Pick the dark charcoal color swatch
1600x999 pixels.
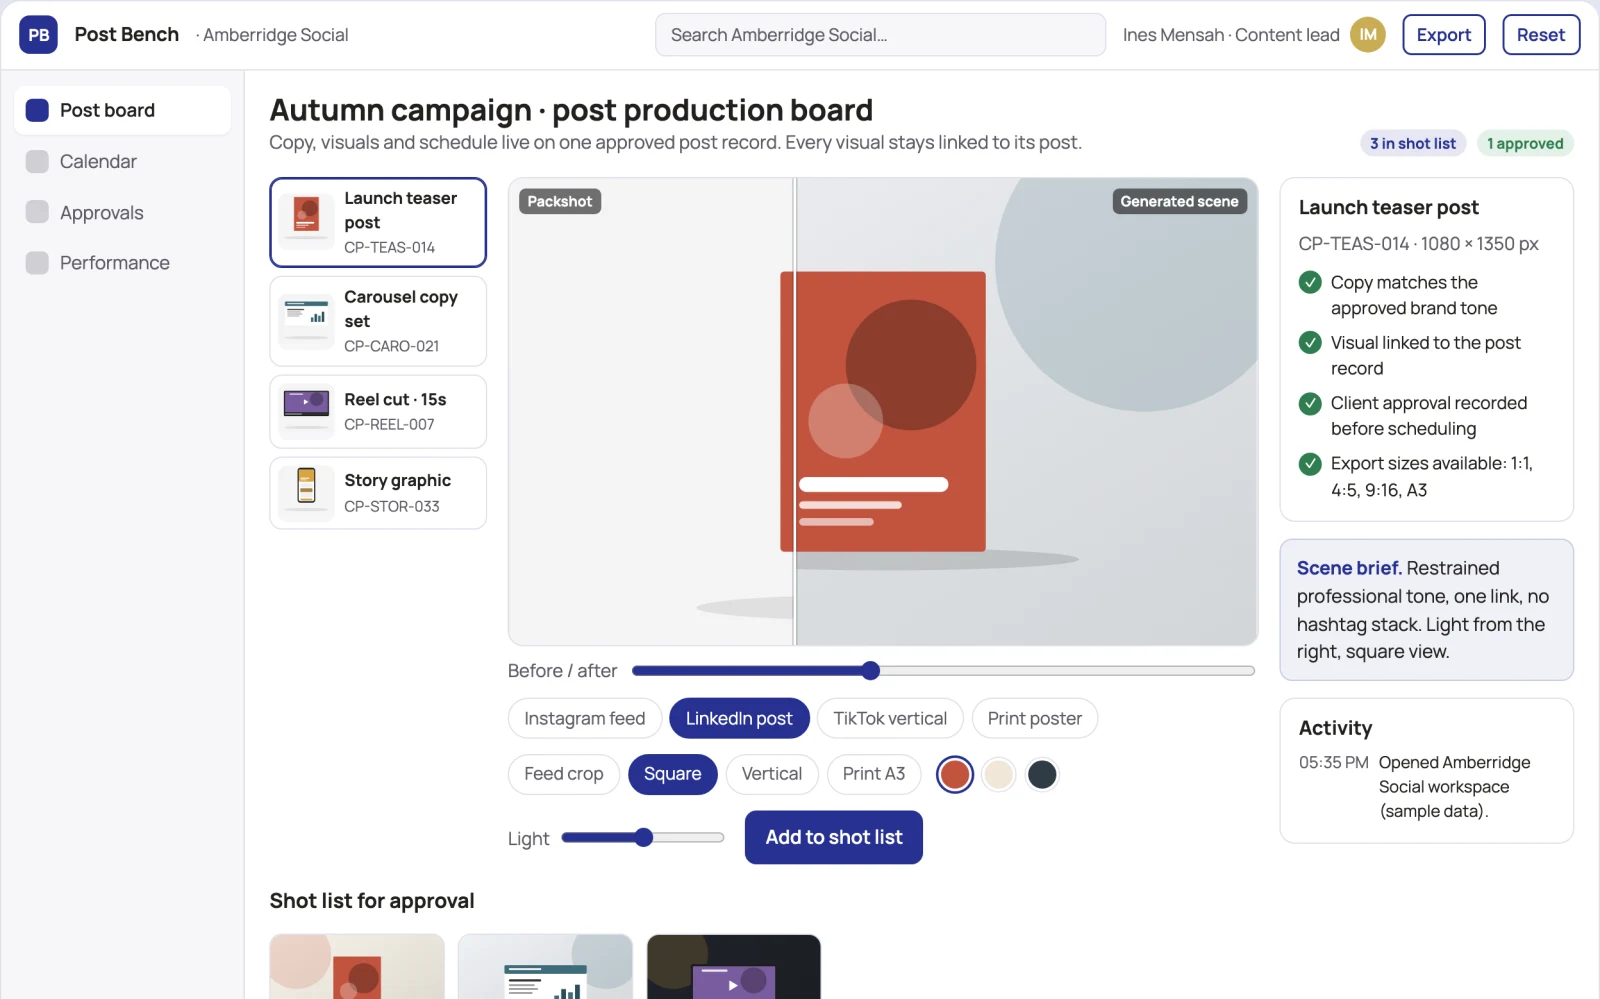[x=1042, y=774]
